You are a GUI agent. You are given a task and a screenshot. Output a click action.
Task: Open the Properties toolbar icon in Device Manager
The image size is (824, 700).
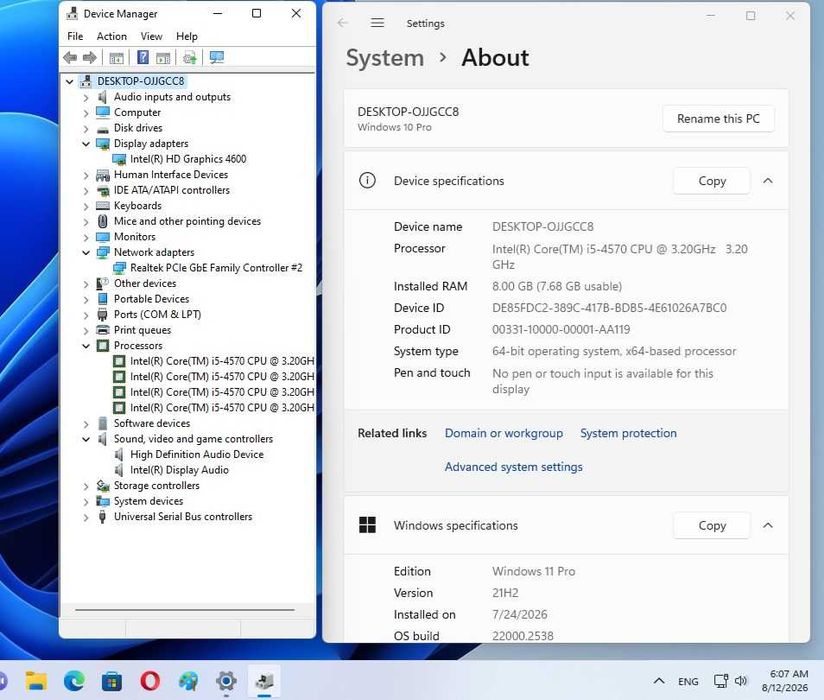coord(116,57)
